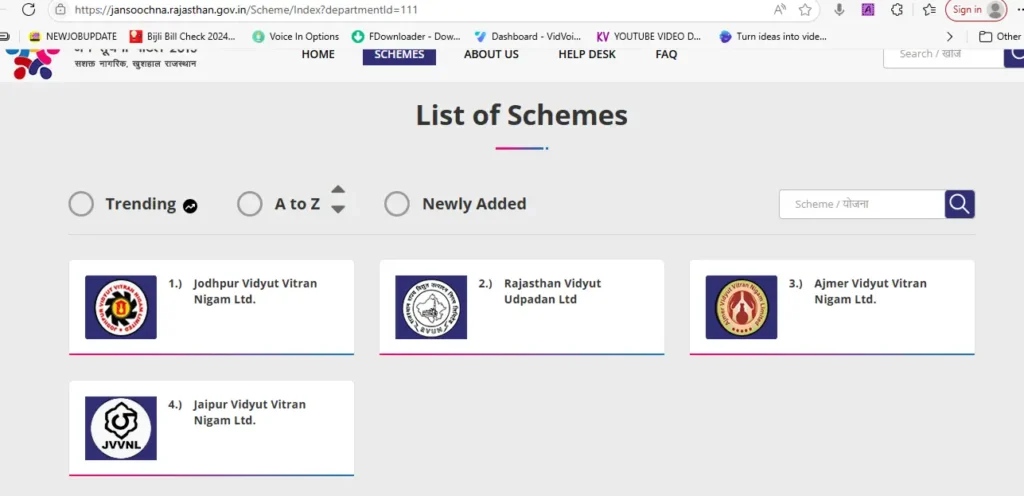This screenshot has height=496, width=1024.
Task: Select the A to Z radio button
Action: [250, 204]
